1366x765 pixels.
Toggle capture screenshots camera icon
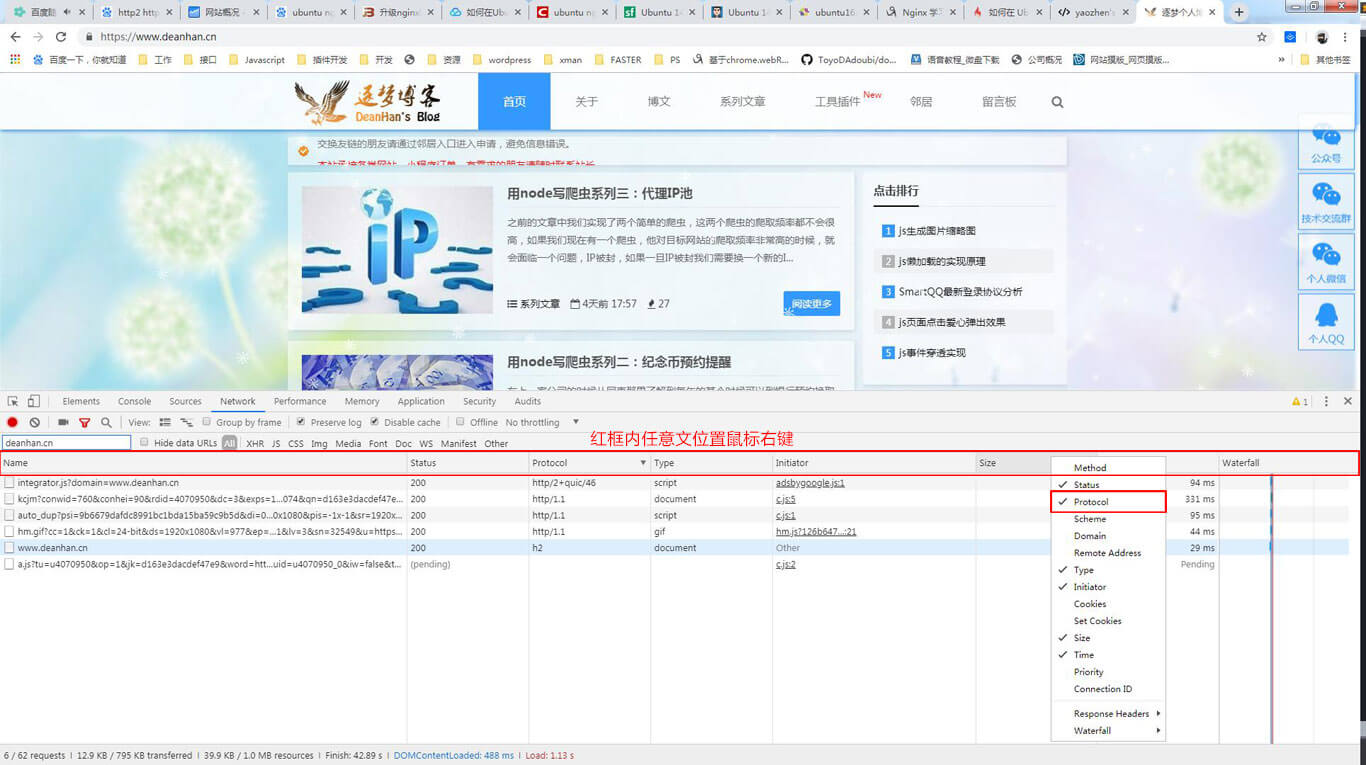click(63, 422)
